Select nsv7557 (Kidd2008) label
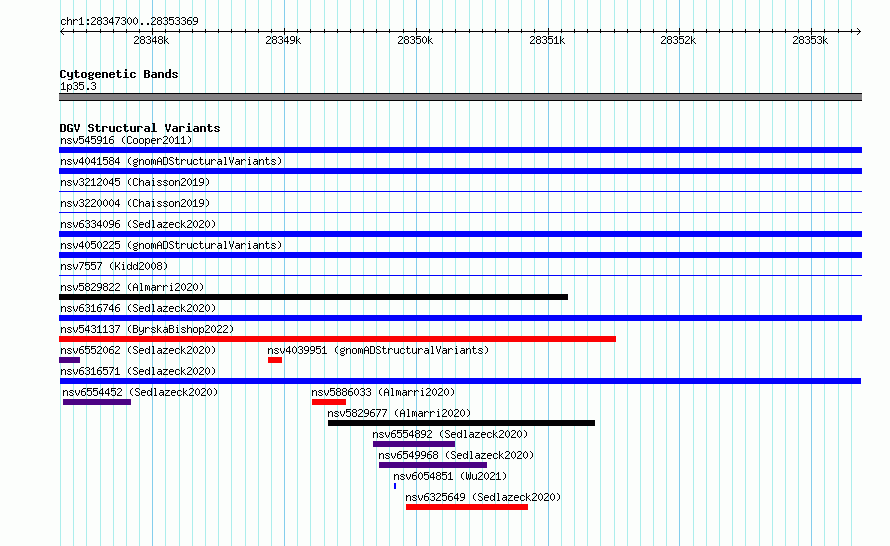 pyautogui.click(x=114, y=266)
